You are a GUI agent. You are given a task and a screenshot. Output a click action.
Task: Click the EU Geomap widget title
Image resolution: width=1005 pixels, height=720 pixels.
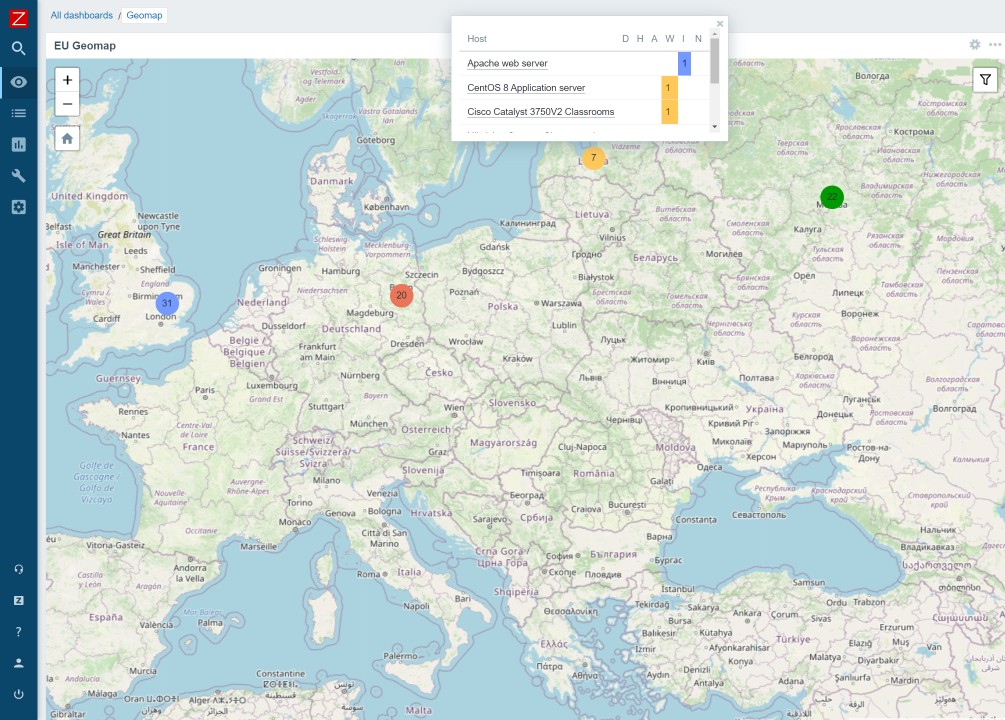(85, 46)
